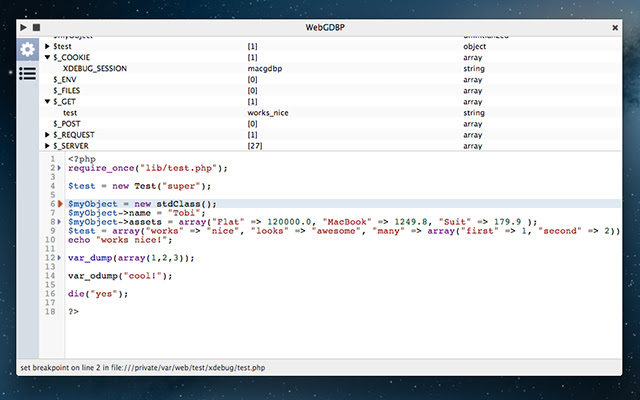This screenshot has height=400, width=640.
Task: Collapse the $_COOKIE array
Action: pos(47,57)
